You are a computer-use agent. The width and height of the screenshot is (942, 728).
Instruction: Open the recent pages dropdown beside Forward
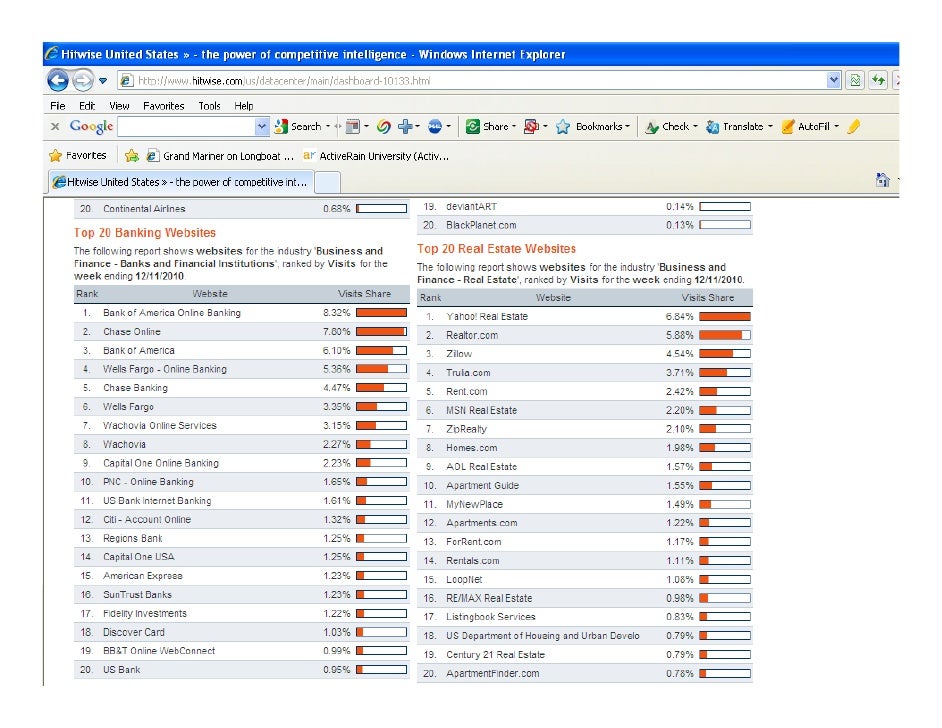(x=103, y=80)
